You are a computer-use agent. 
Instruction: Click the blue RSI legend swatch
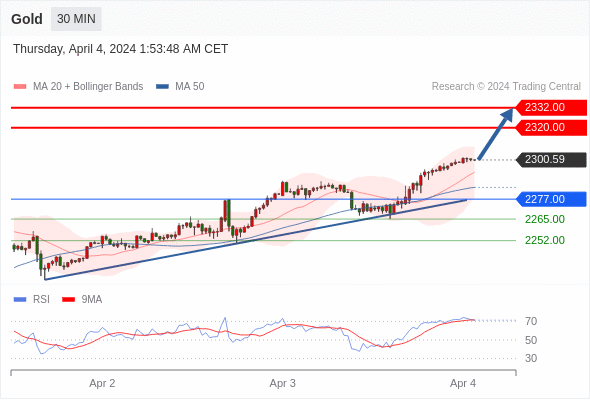coord(20,300)
